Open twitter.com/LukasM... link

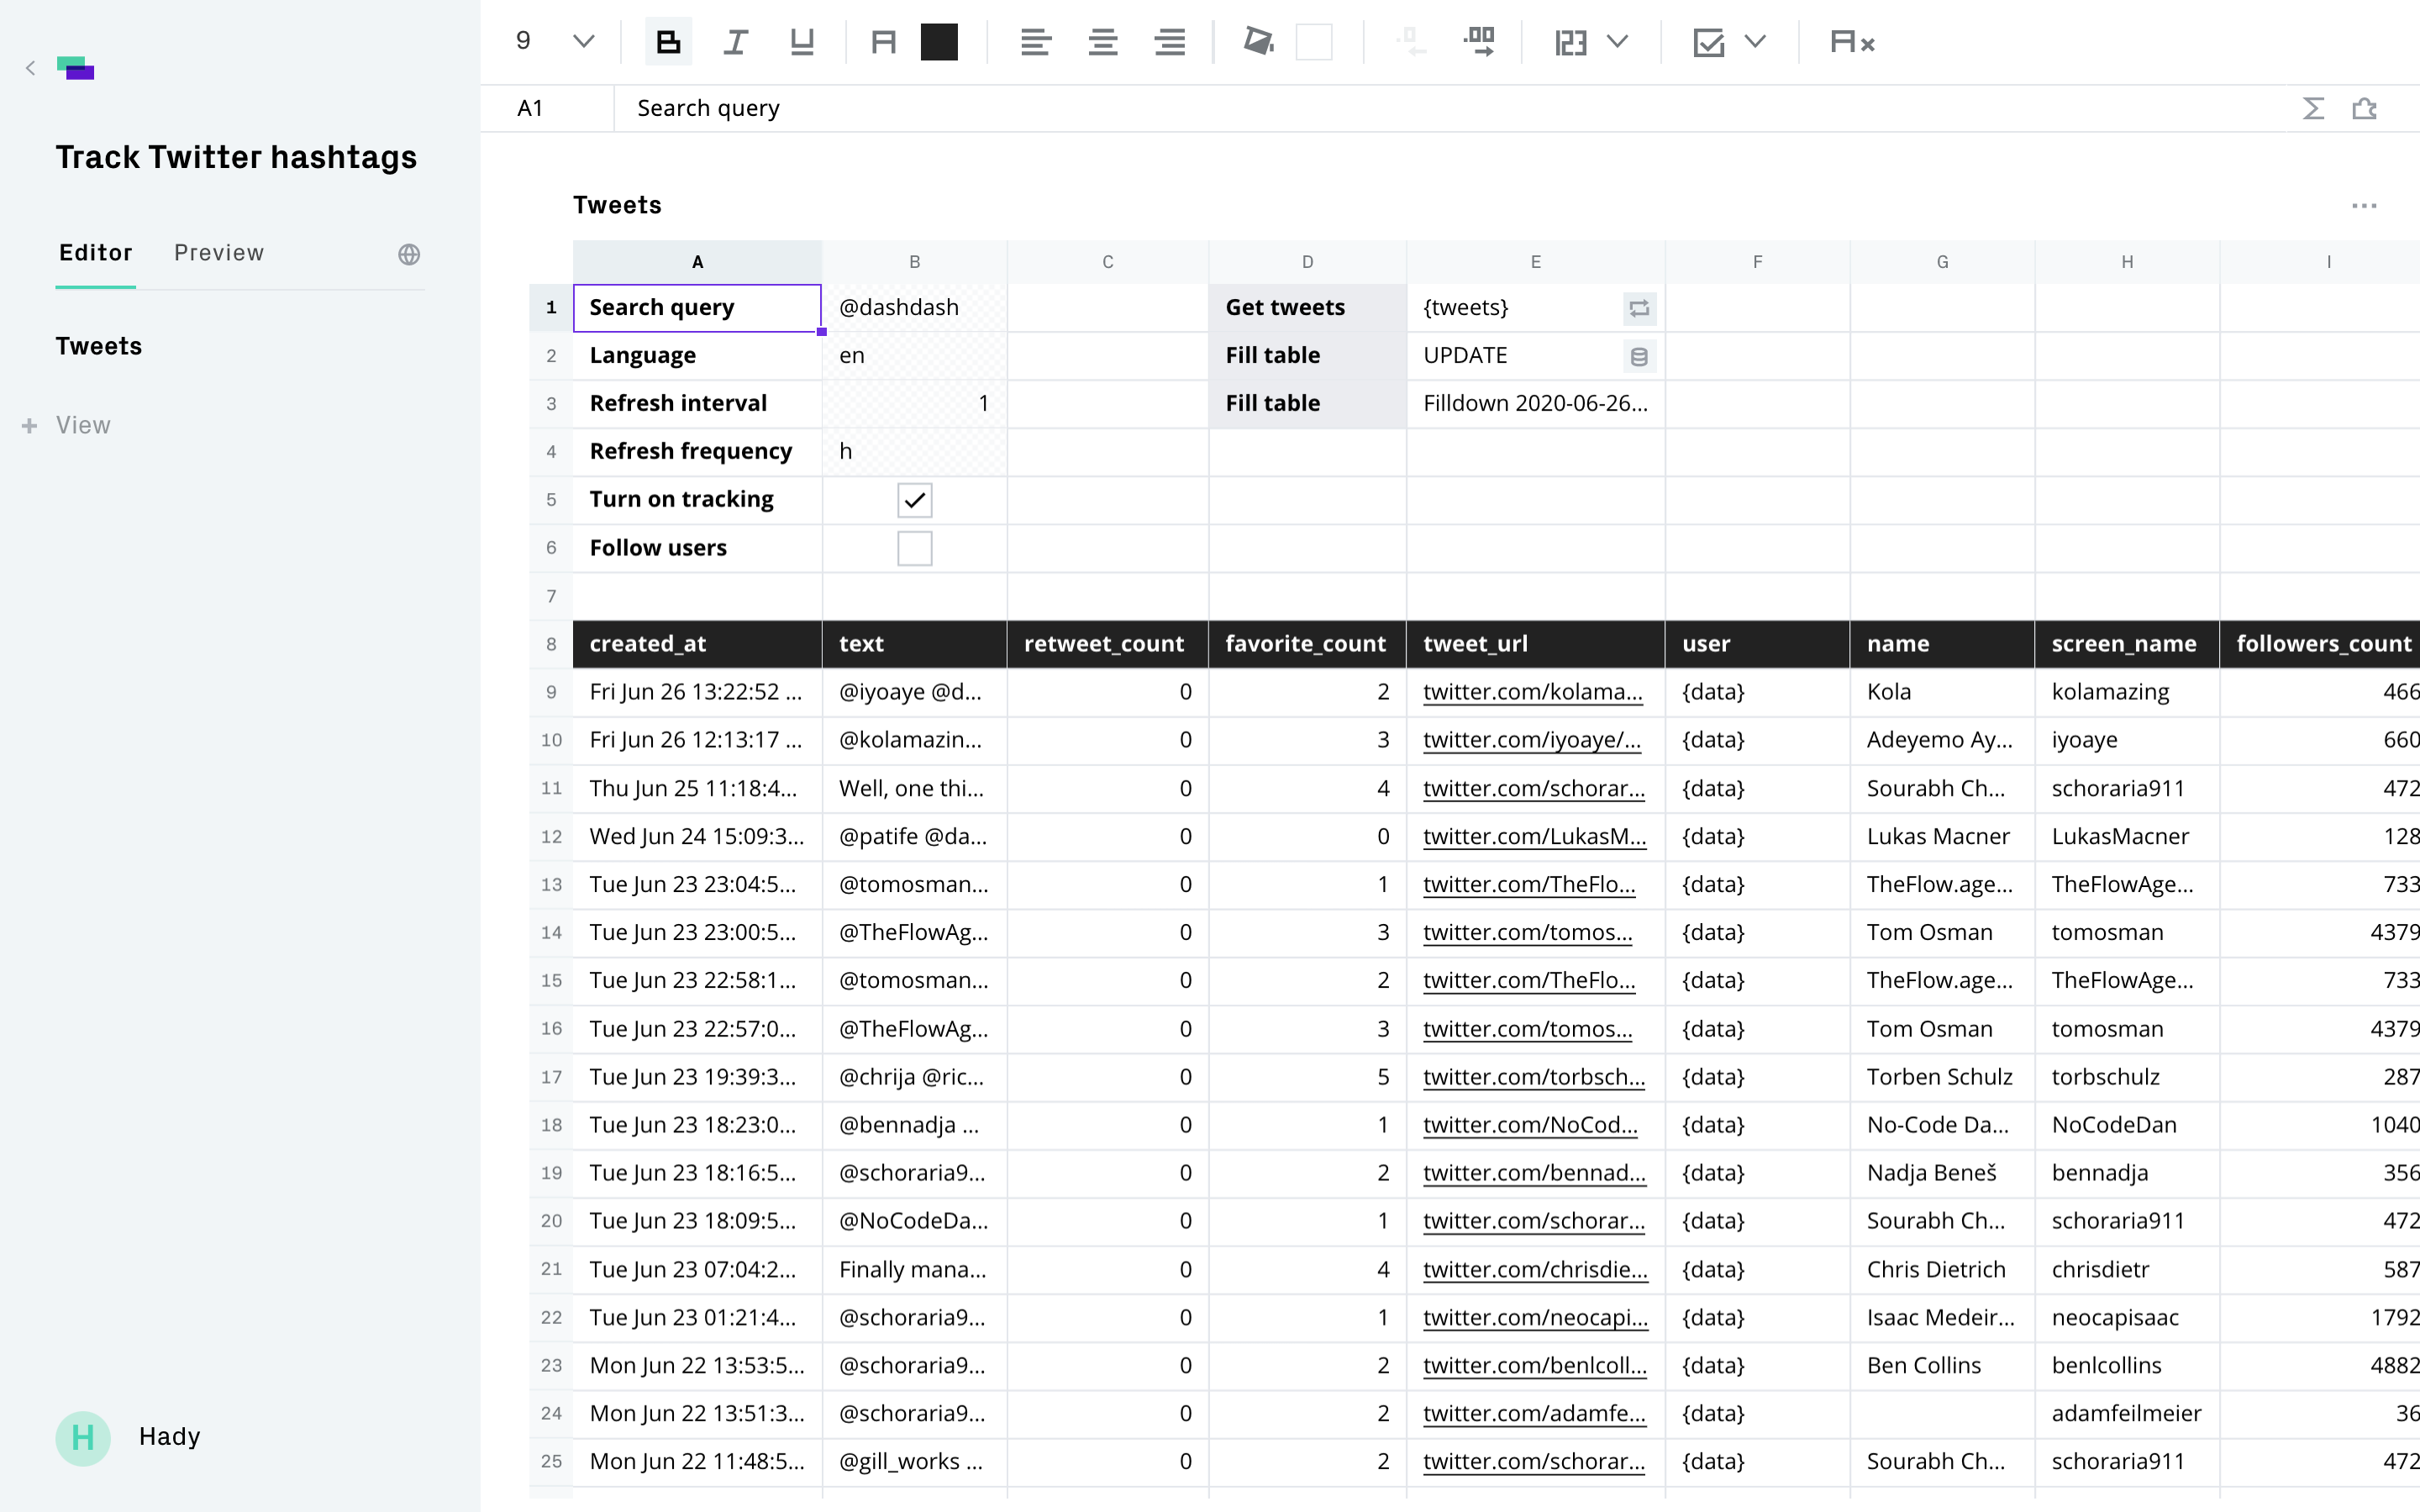click(1535, 836)
